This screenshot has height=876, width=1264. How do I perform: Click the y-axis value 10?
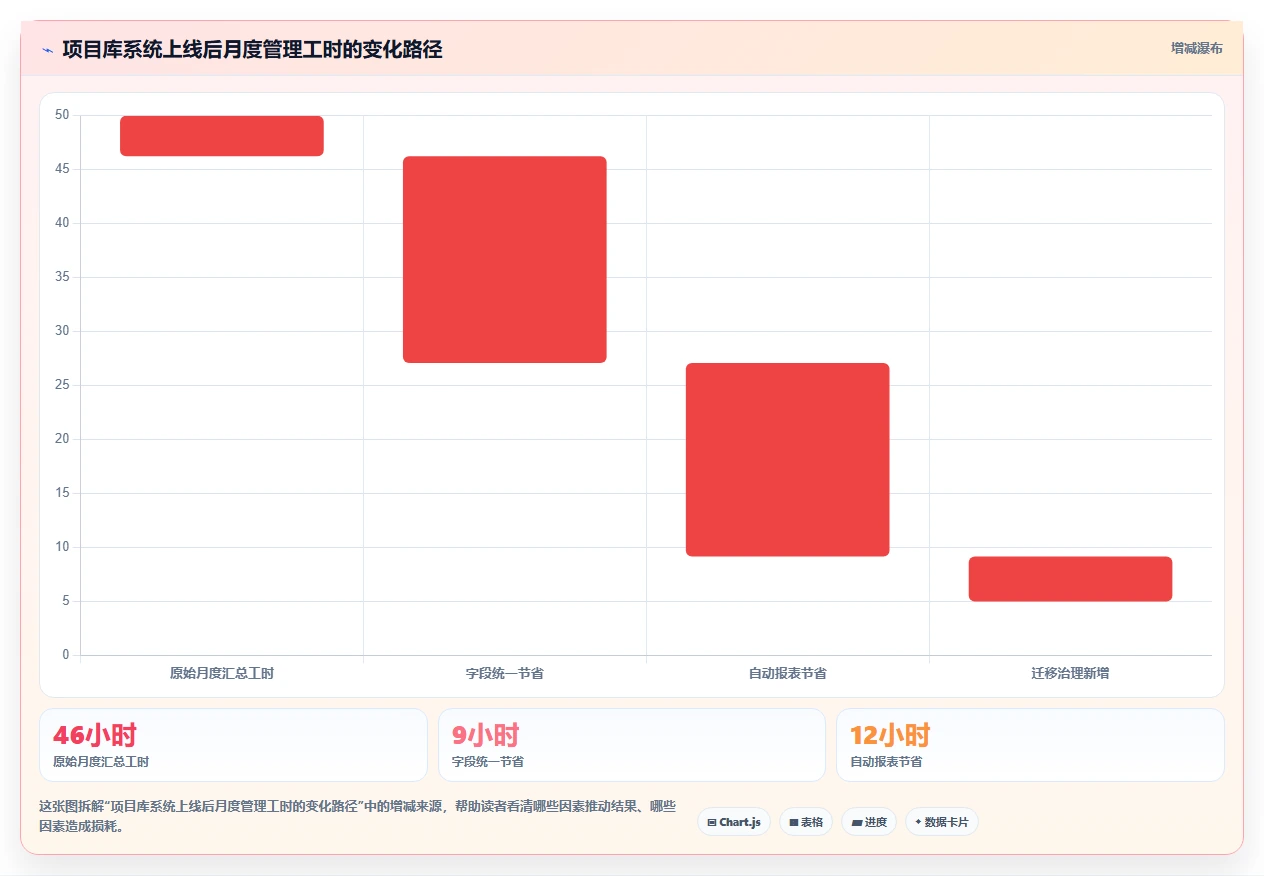[x=62, y=547]
